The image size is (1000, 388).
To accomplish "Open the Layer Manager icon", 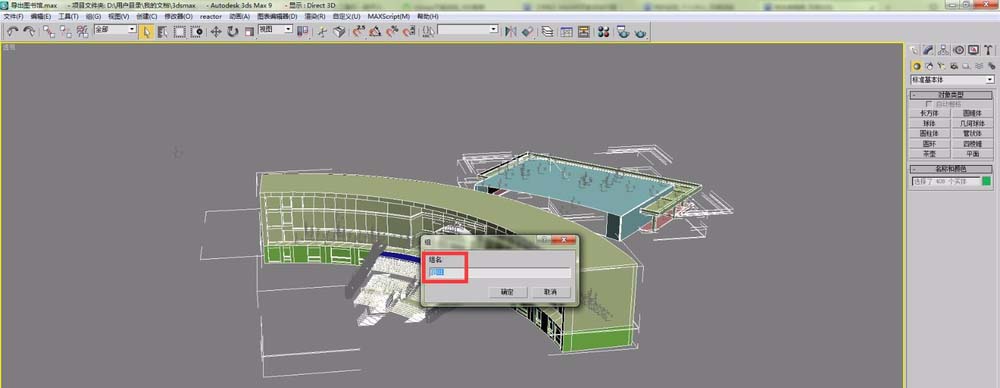I will pyautogui.click(x=547, y=31).
